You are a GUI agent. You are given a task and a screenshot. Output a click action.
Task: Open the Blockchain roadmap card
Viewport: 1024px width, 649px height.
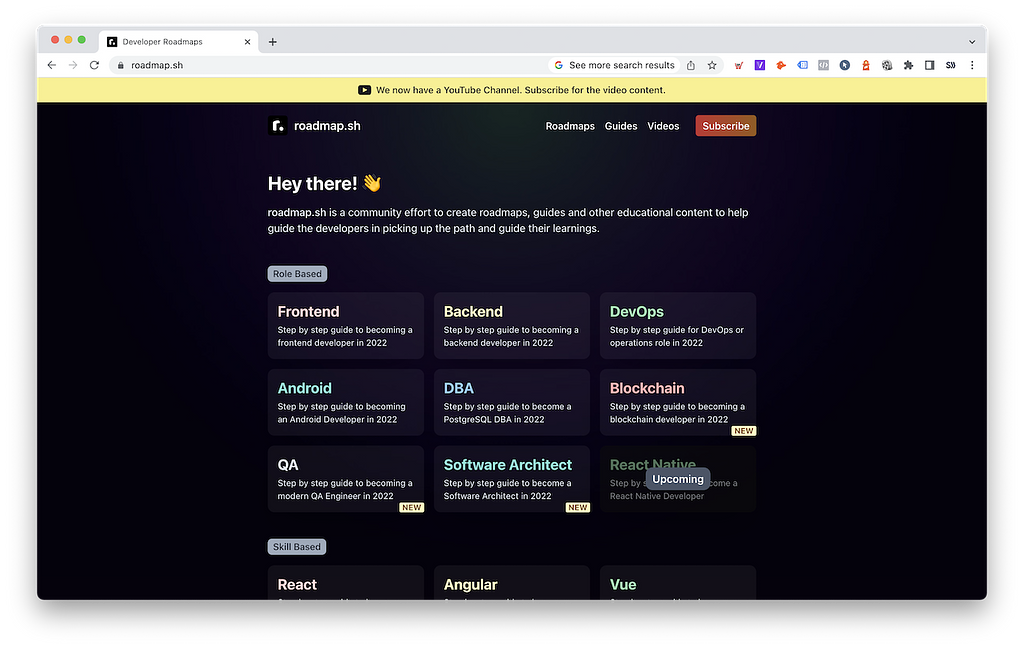pyautogui.click(x=678, y=402)
